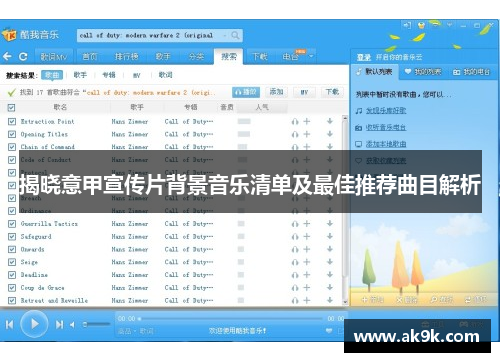Uncheck the Onwards checkbox
This screenshot has width=500, height=362.
click(x=12, y=249)
